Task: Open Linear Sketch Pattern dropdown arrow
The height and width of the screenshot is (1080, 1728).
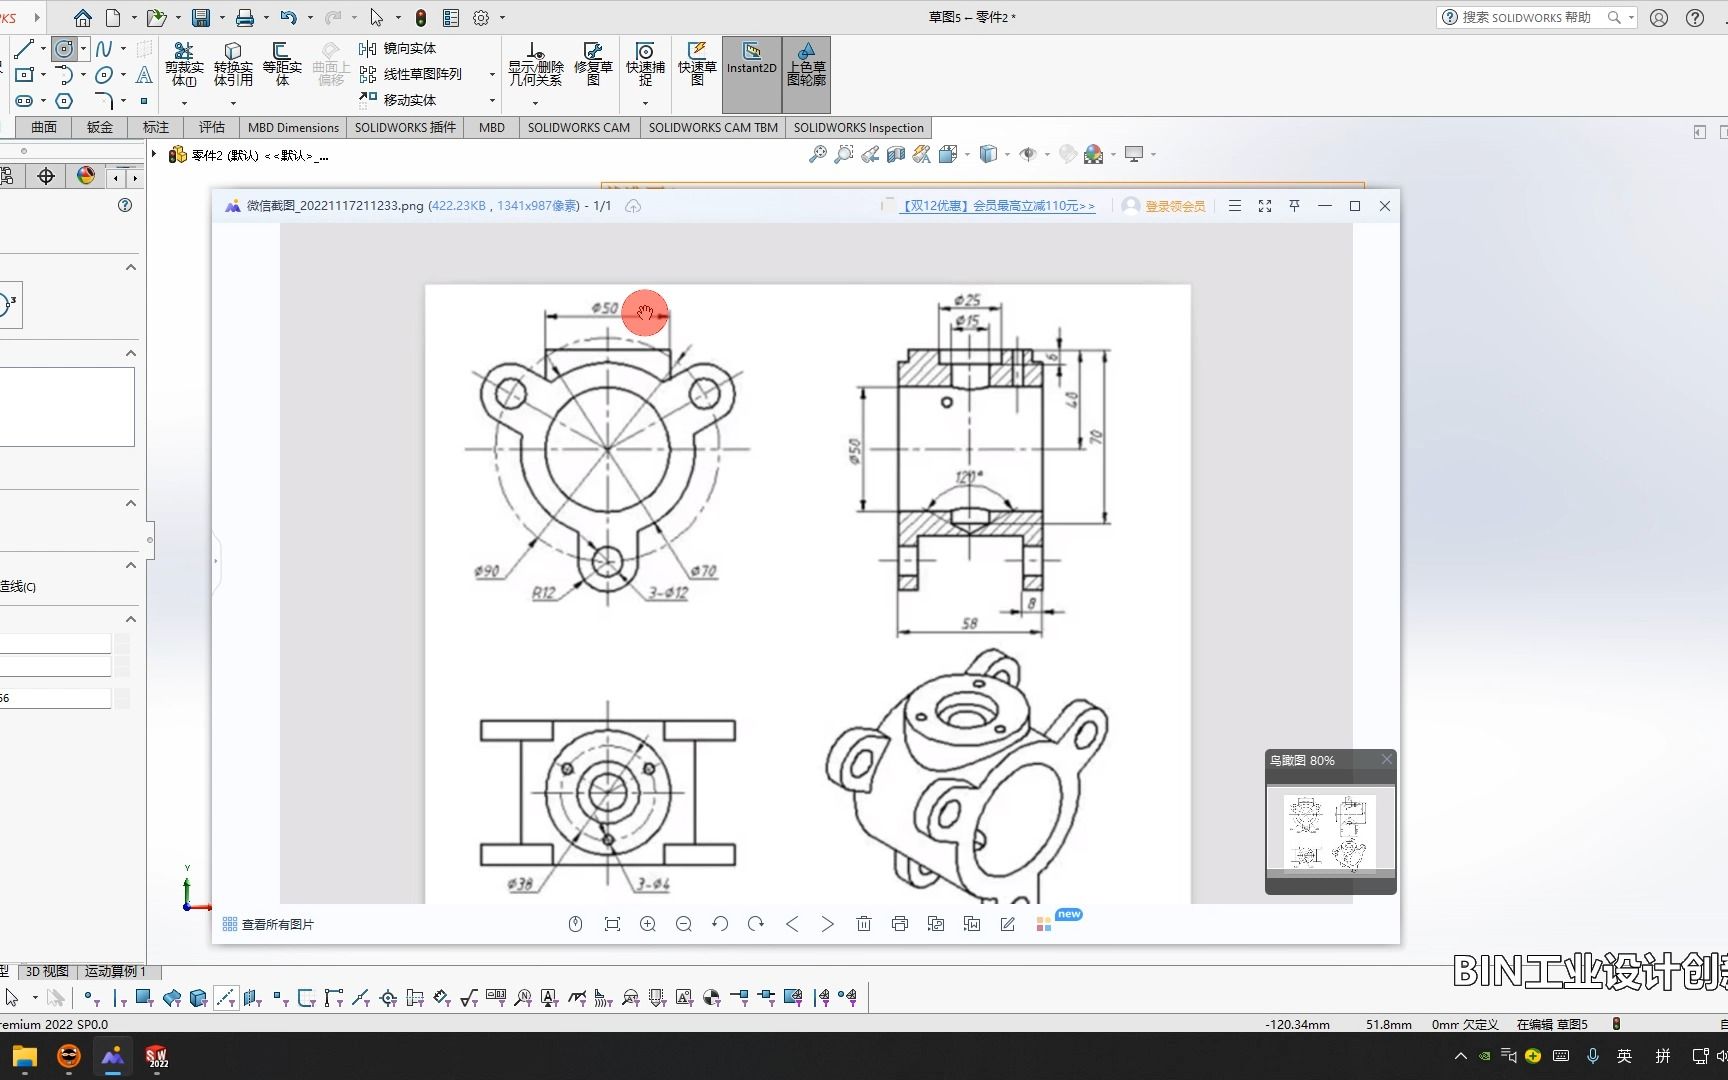Action: 492,74
